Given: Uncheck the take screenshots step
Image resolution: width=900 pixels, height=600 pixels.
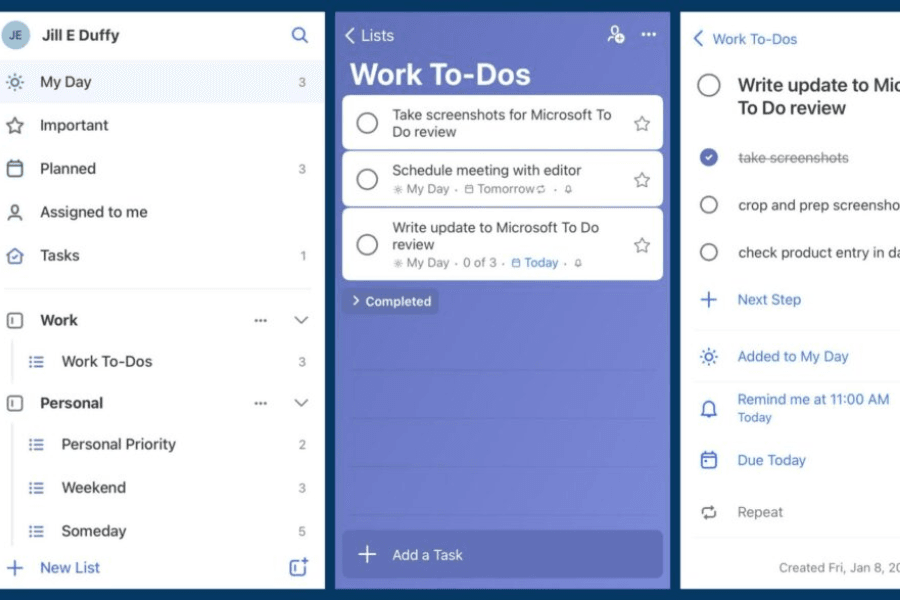Looking at the screenshot, I should tap(709, 158).
